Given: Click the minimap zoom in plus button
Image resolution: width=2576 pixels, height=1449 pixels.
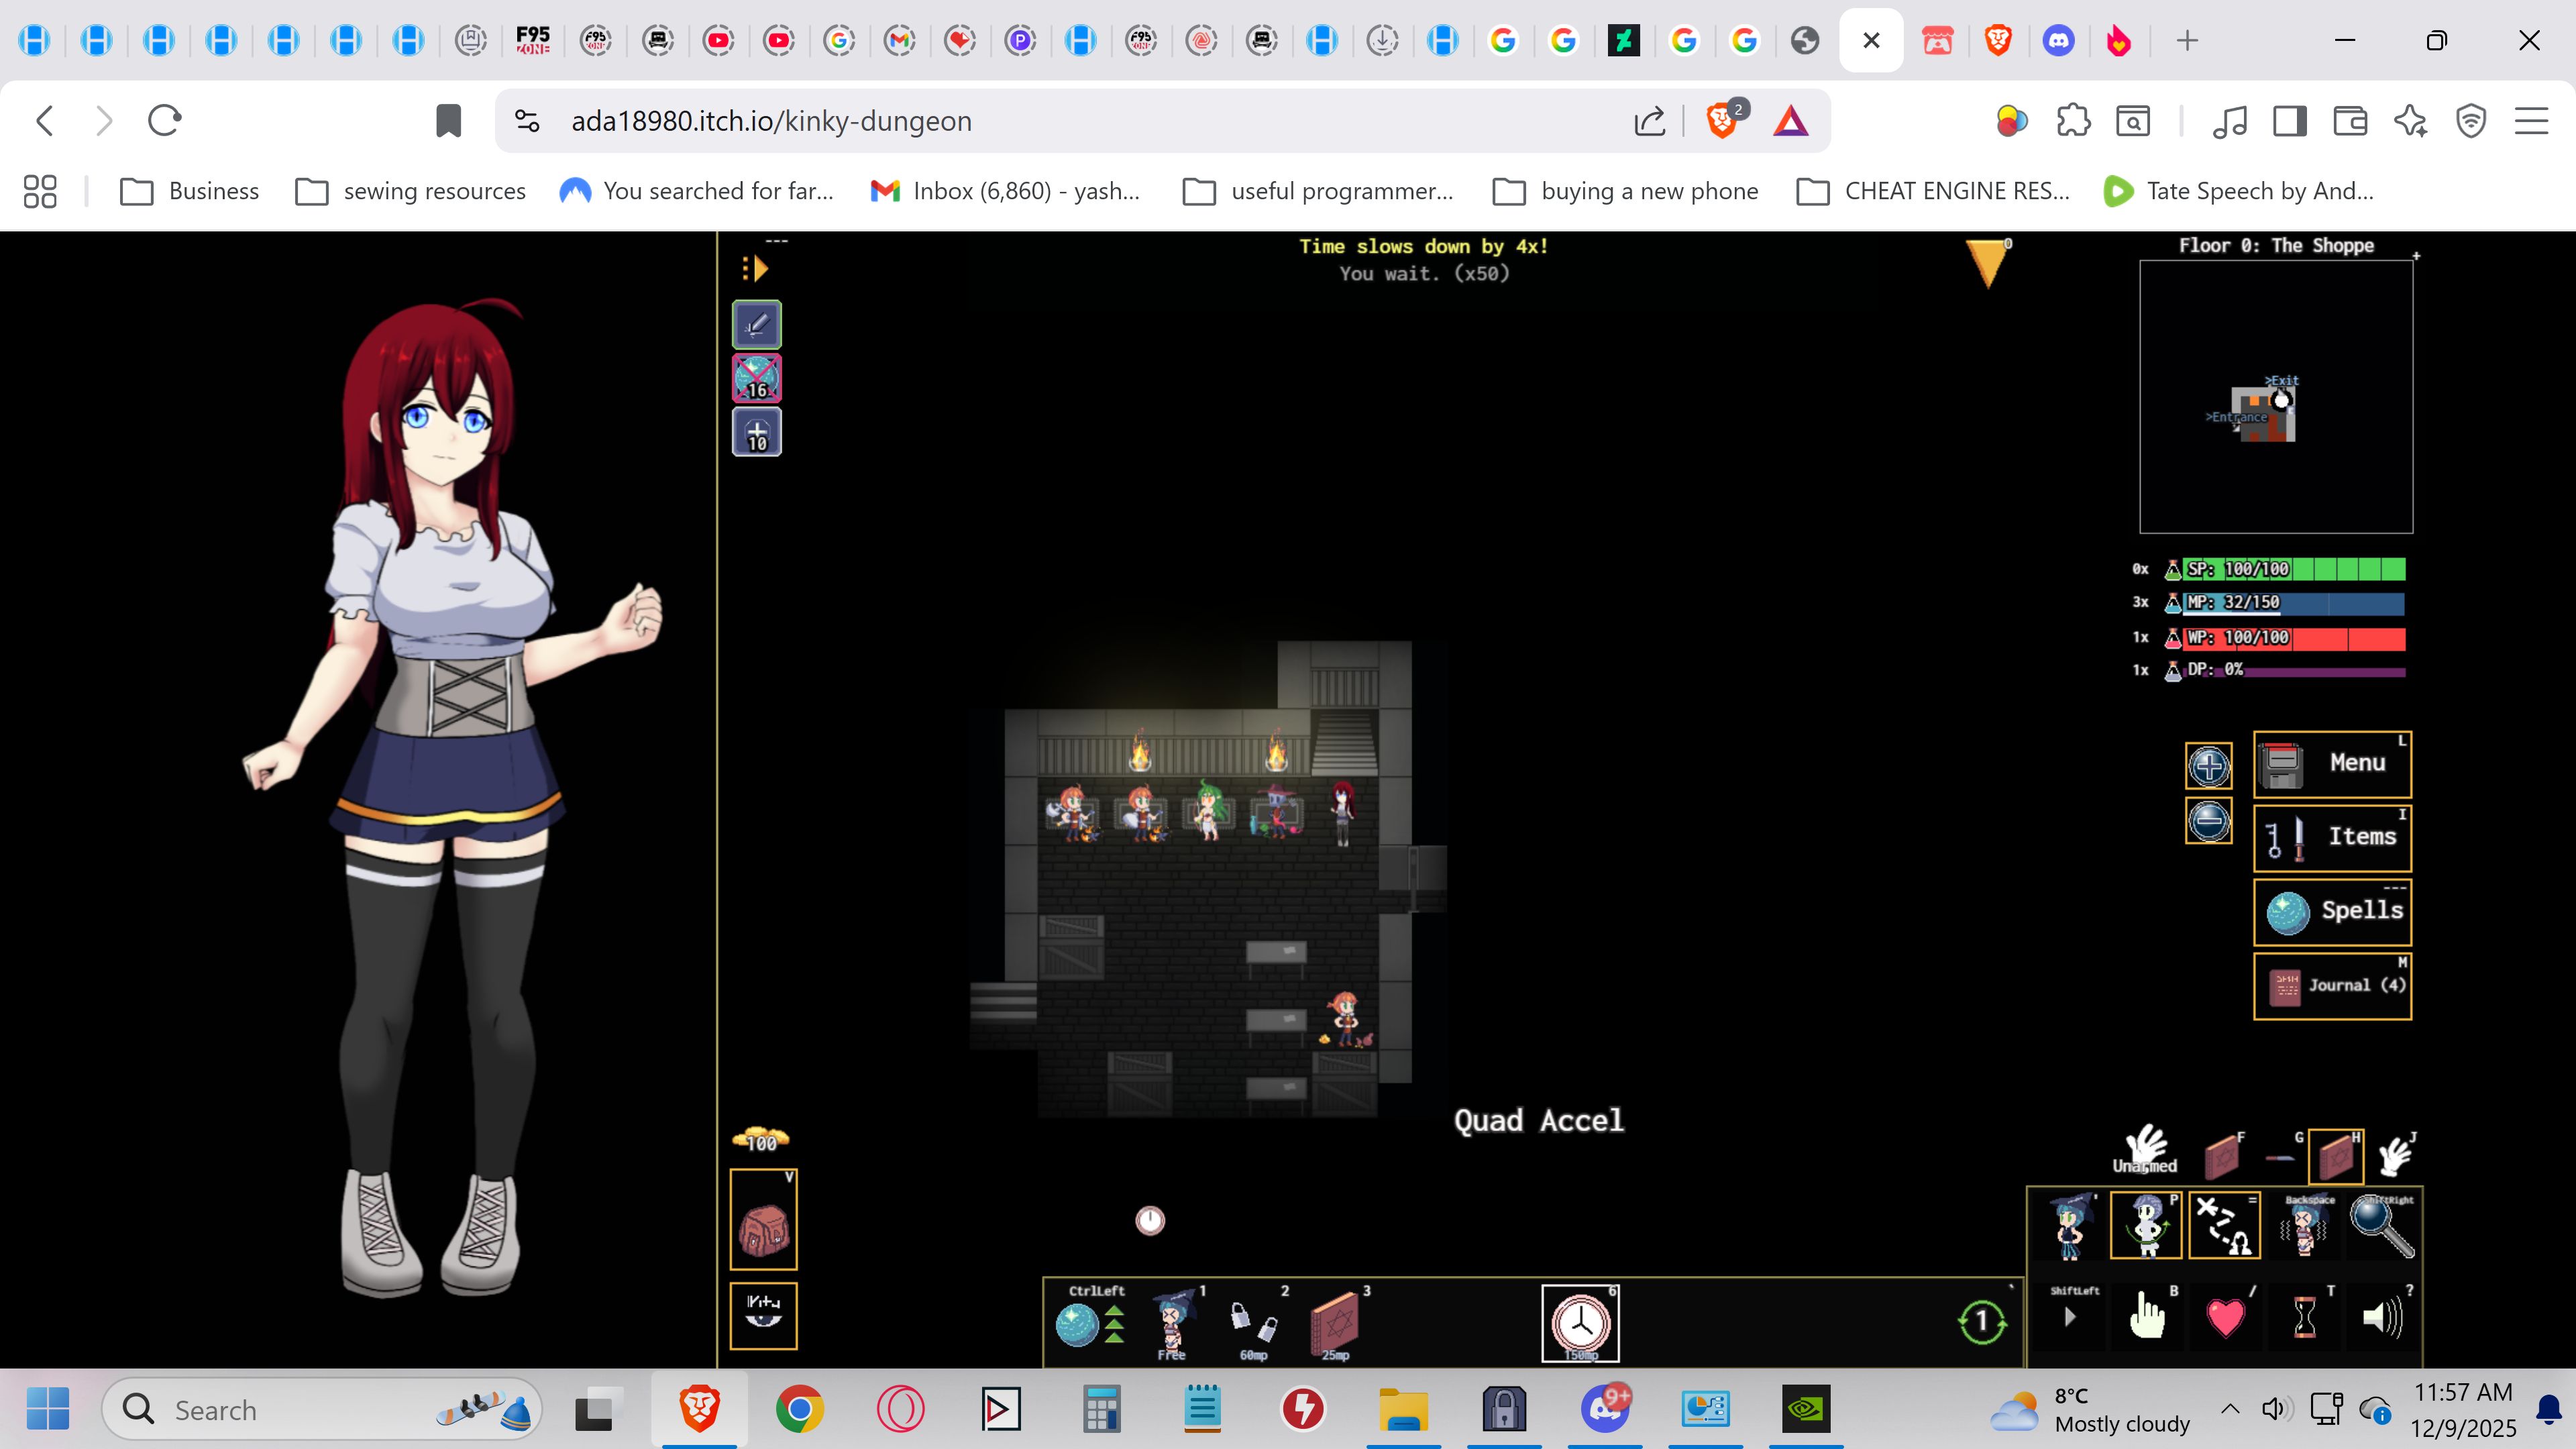Looking at the screenshot, I should (2208, 767).
